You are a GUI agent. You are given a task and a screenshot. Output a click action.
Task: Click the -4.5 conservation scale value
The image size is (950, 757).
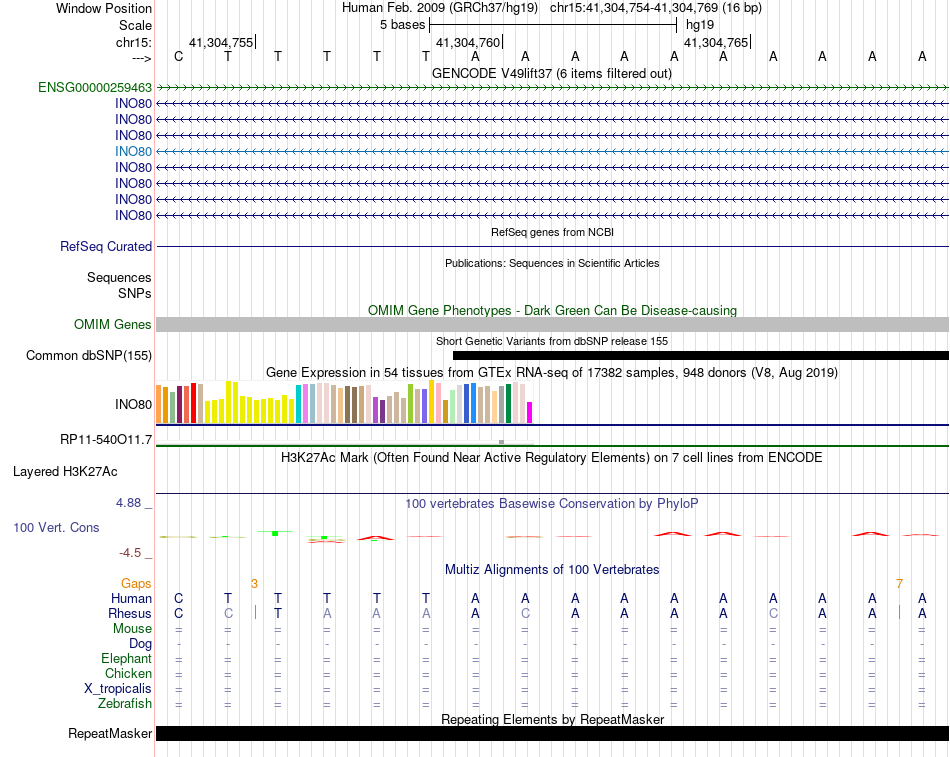(130, 553)
